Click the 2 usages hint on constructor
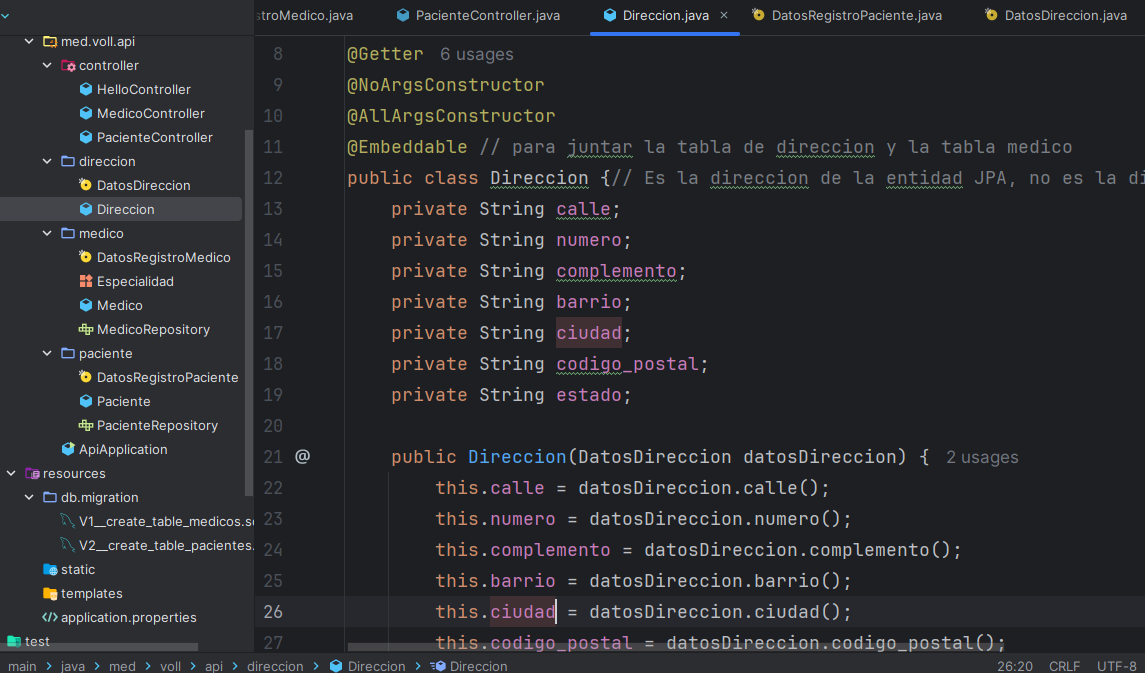 pos(982,458)
